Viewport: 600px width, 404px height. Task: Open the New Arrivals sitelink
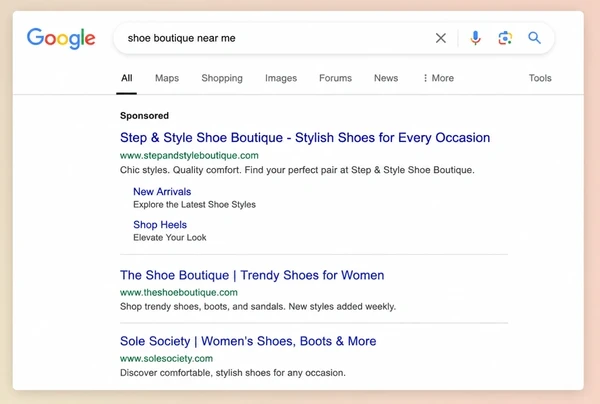162,192
